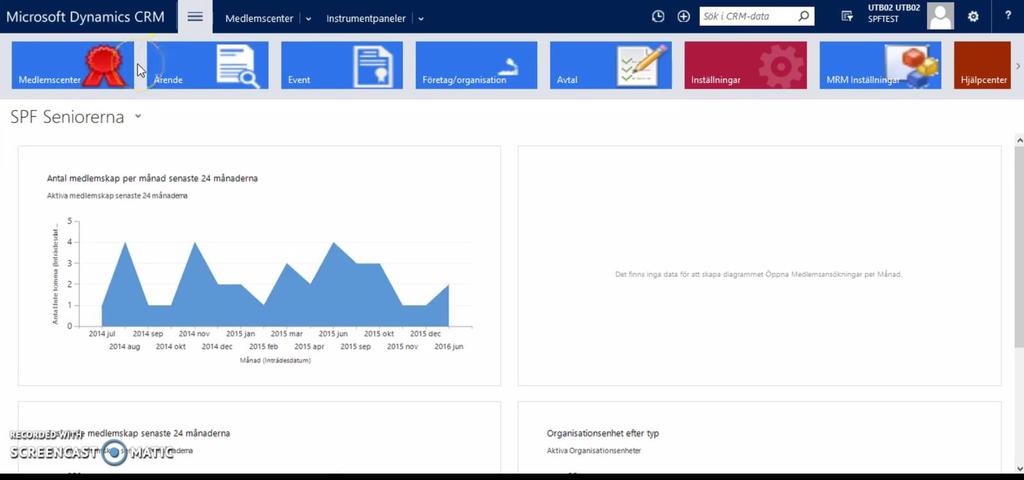Image resolution: width=1024 pixels, height=480 pixels.
Task: Open the Företag/organisation tile
Action: point(477,65)
